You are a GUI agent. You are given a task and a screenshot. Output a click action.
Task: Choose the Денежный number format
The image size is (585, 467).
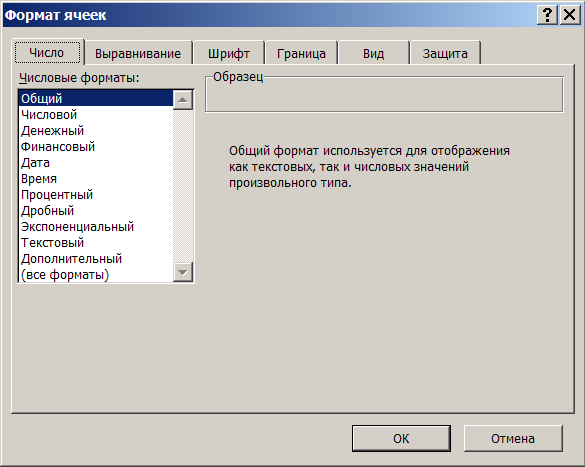pos(96,131)
